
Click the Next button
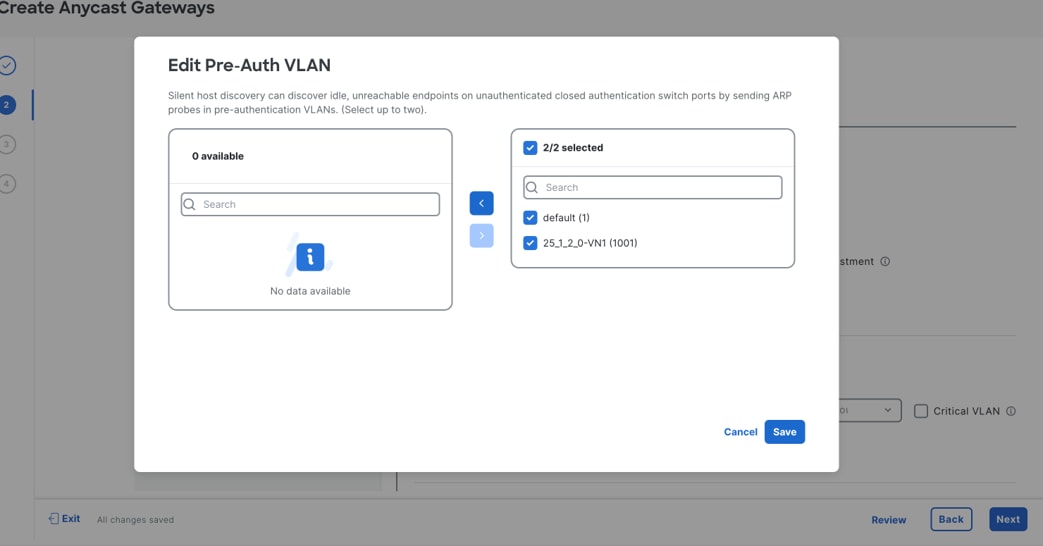[x=1008, y=519]
